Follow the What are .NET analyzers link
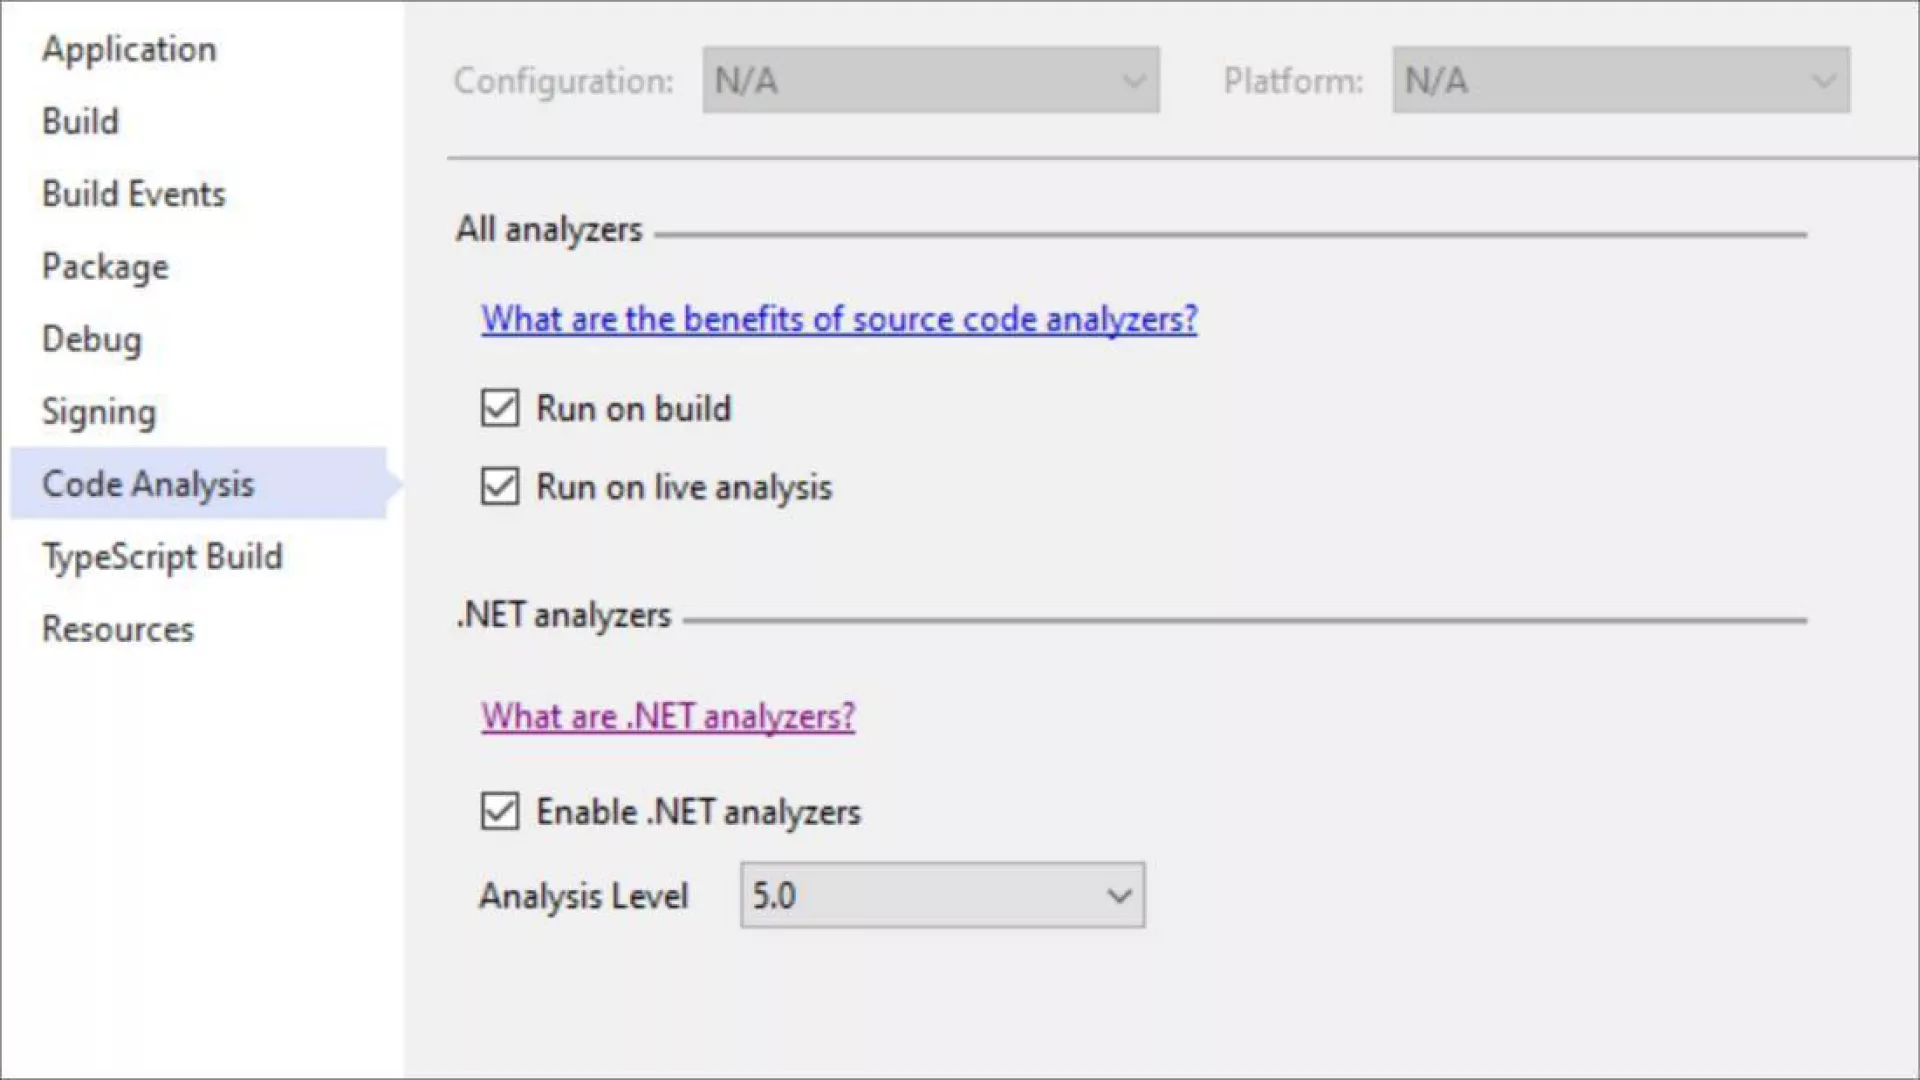 [x=667, y=716]
